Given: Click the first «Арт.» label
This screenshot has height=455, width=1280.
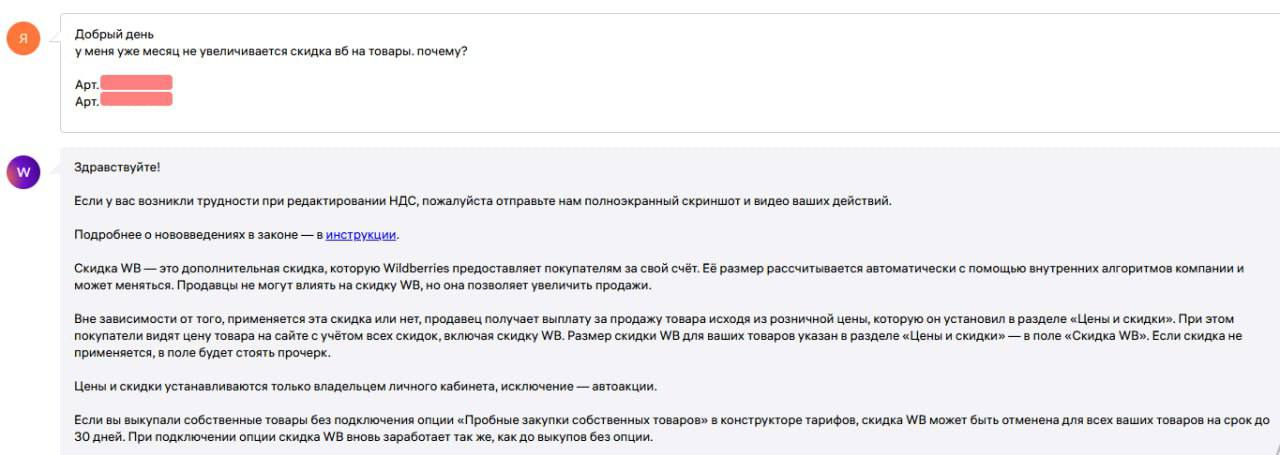Looking at the screenshot, I should pos(87,85).
